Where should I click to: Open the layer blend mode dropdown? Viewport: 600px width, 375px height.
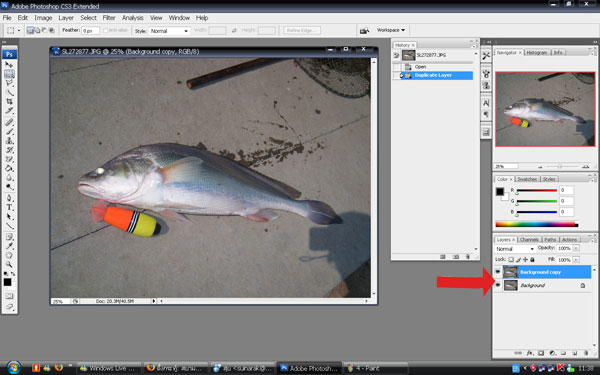click(514, 249)
